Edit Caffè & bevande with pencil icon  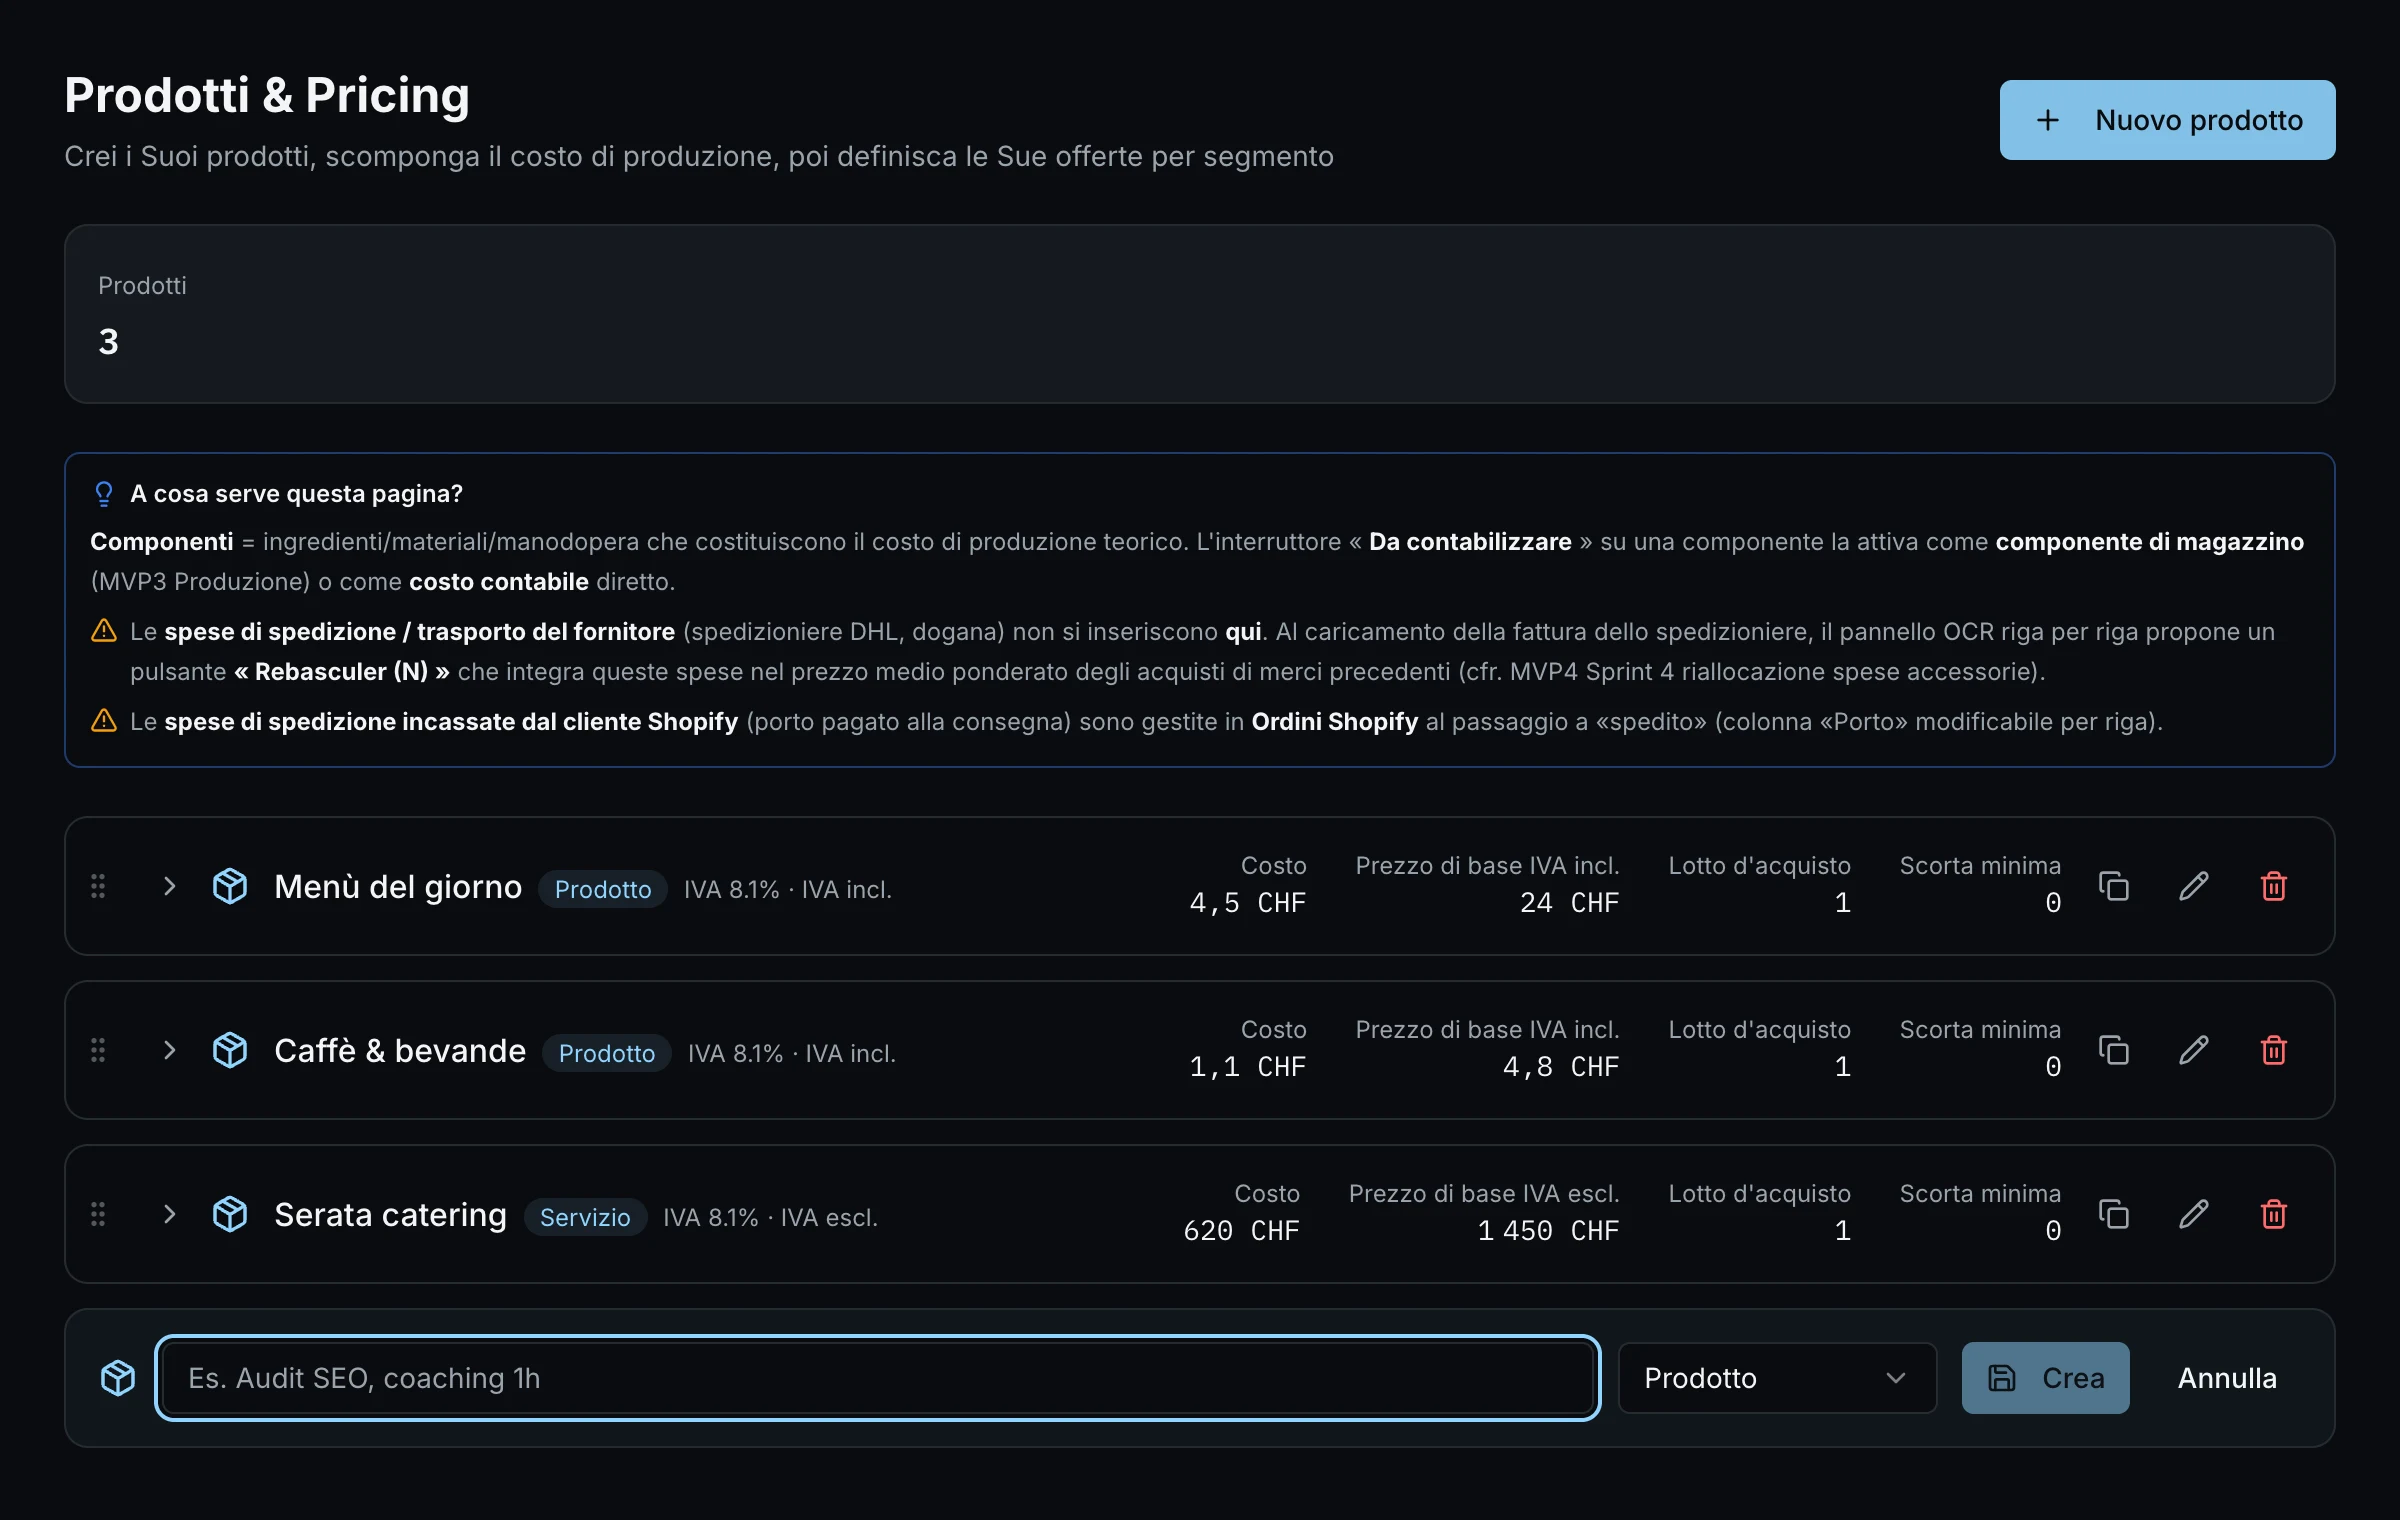pyautogui.click(x=2193, y=1050)
